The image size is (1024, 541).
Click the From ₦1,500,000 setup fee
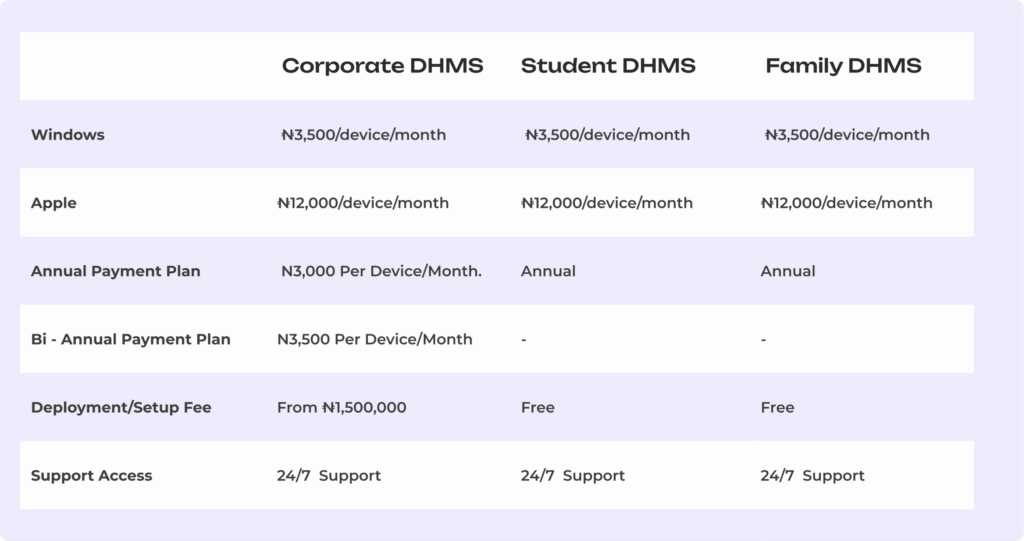tap(342, 407)
